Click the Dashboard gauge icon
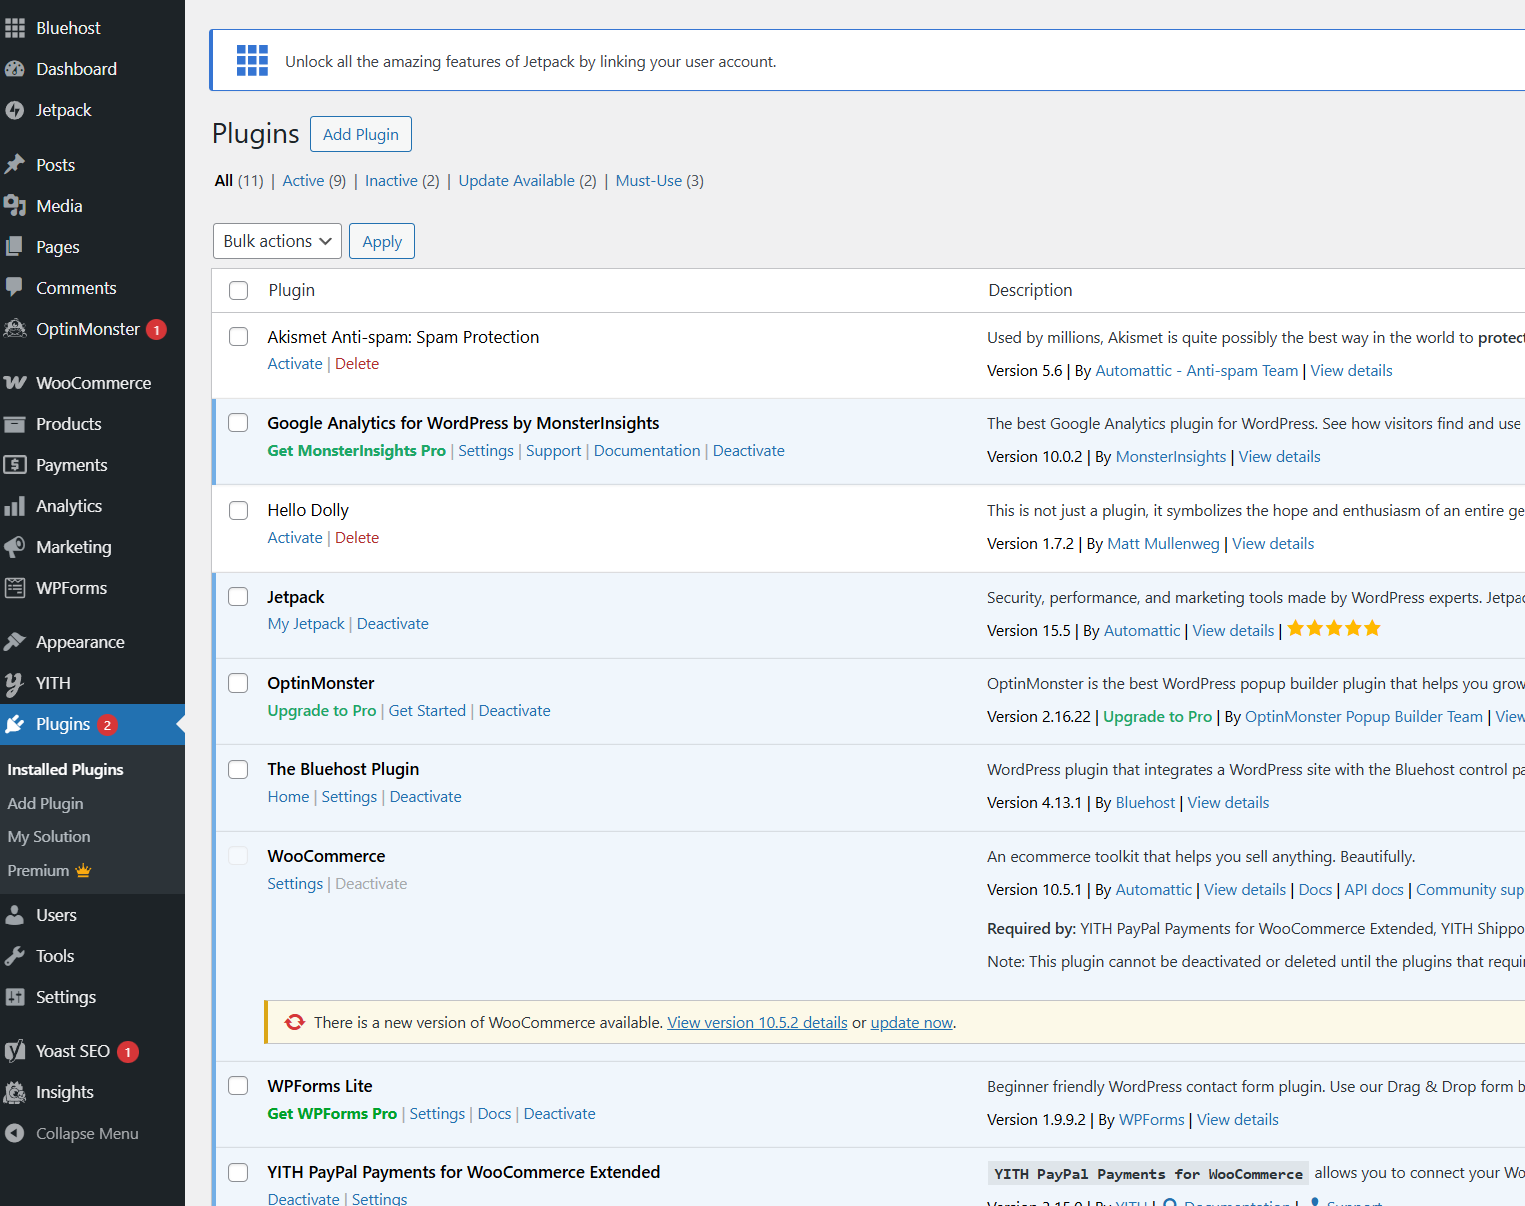 tap(15, 69)
